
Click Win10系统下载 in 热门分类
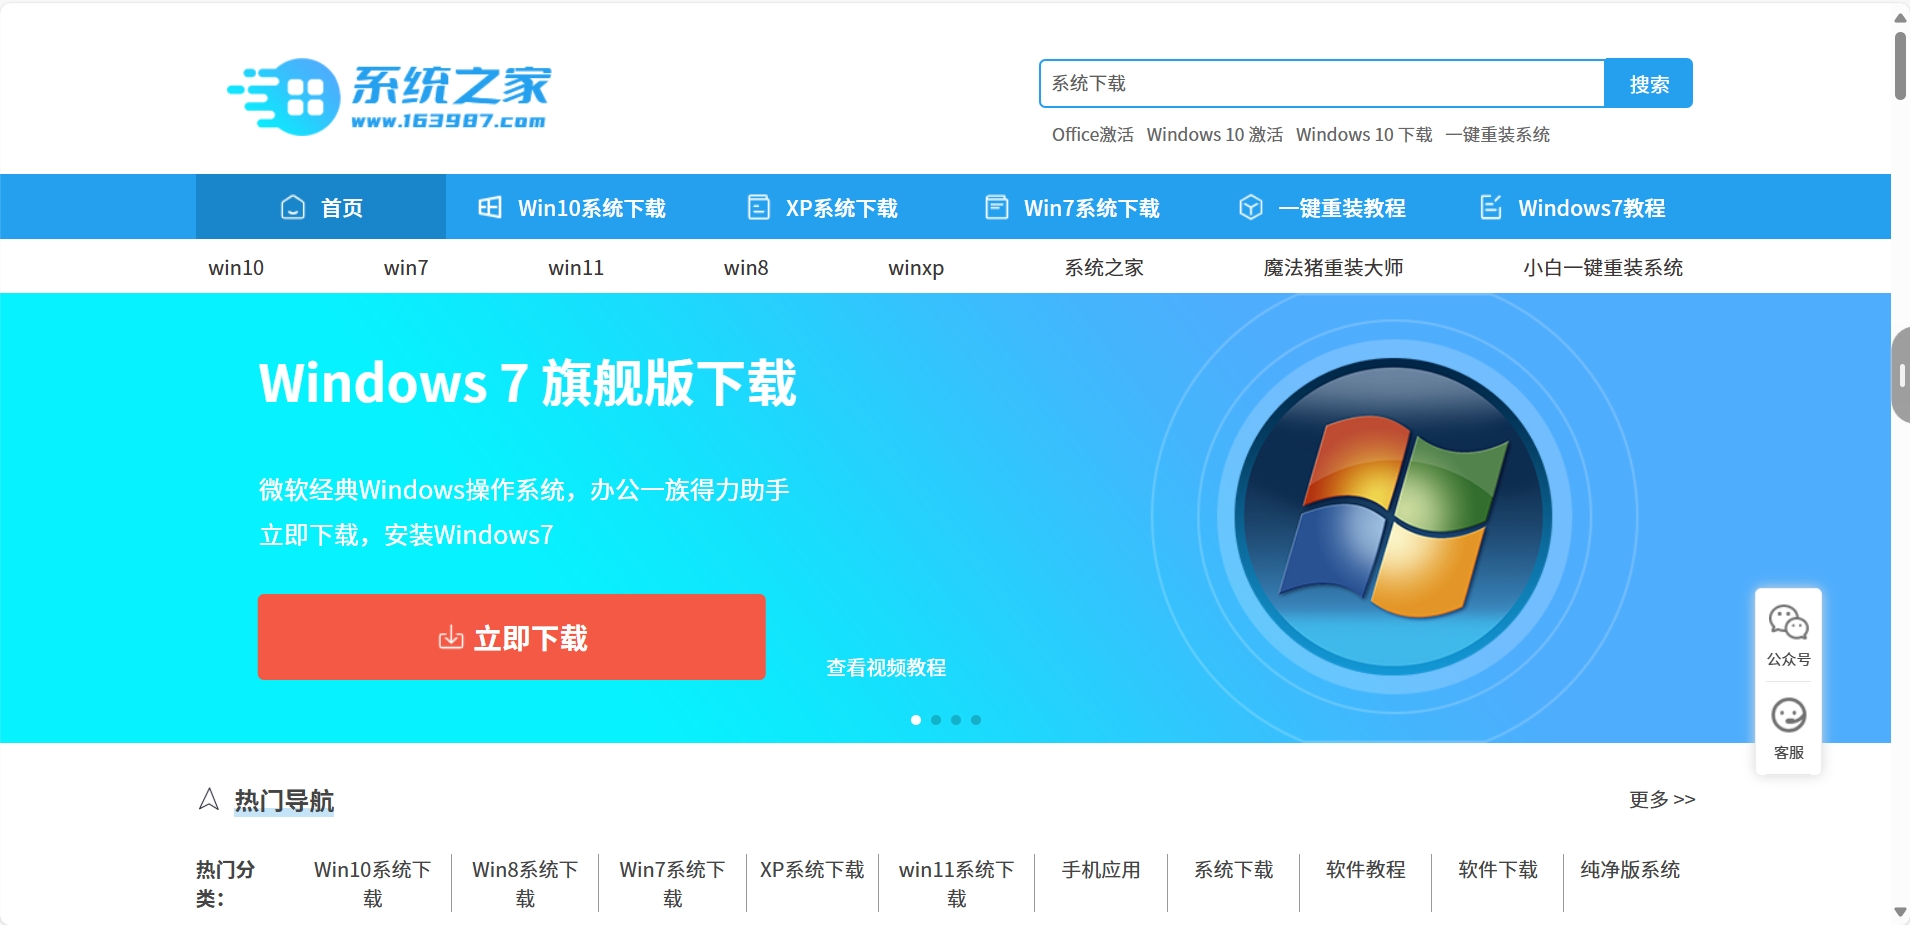[373, 884]
